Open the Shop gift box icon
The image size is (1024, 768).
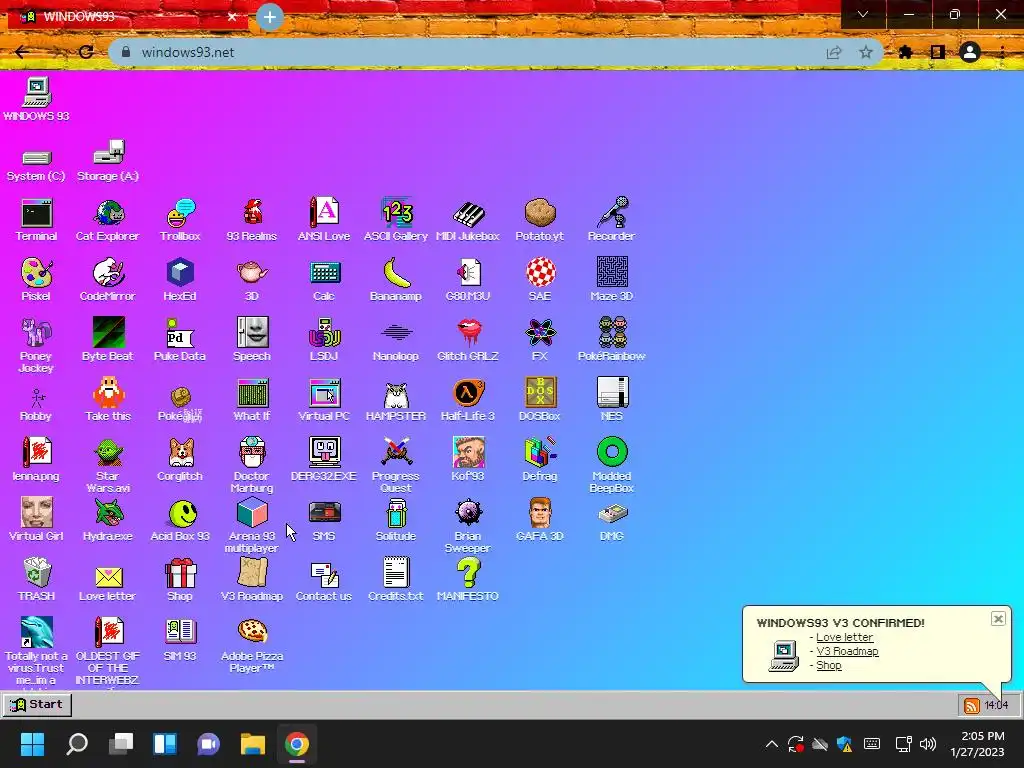click(180, 580)
